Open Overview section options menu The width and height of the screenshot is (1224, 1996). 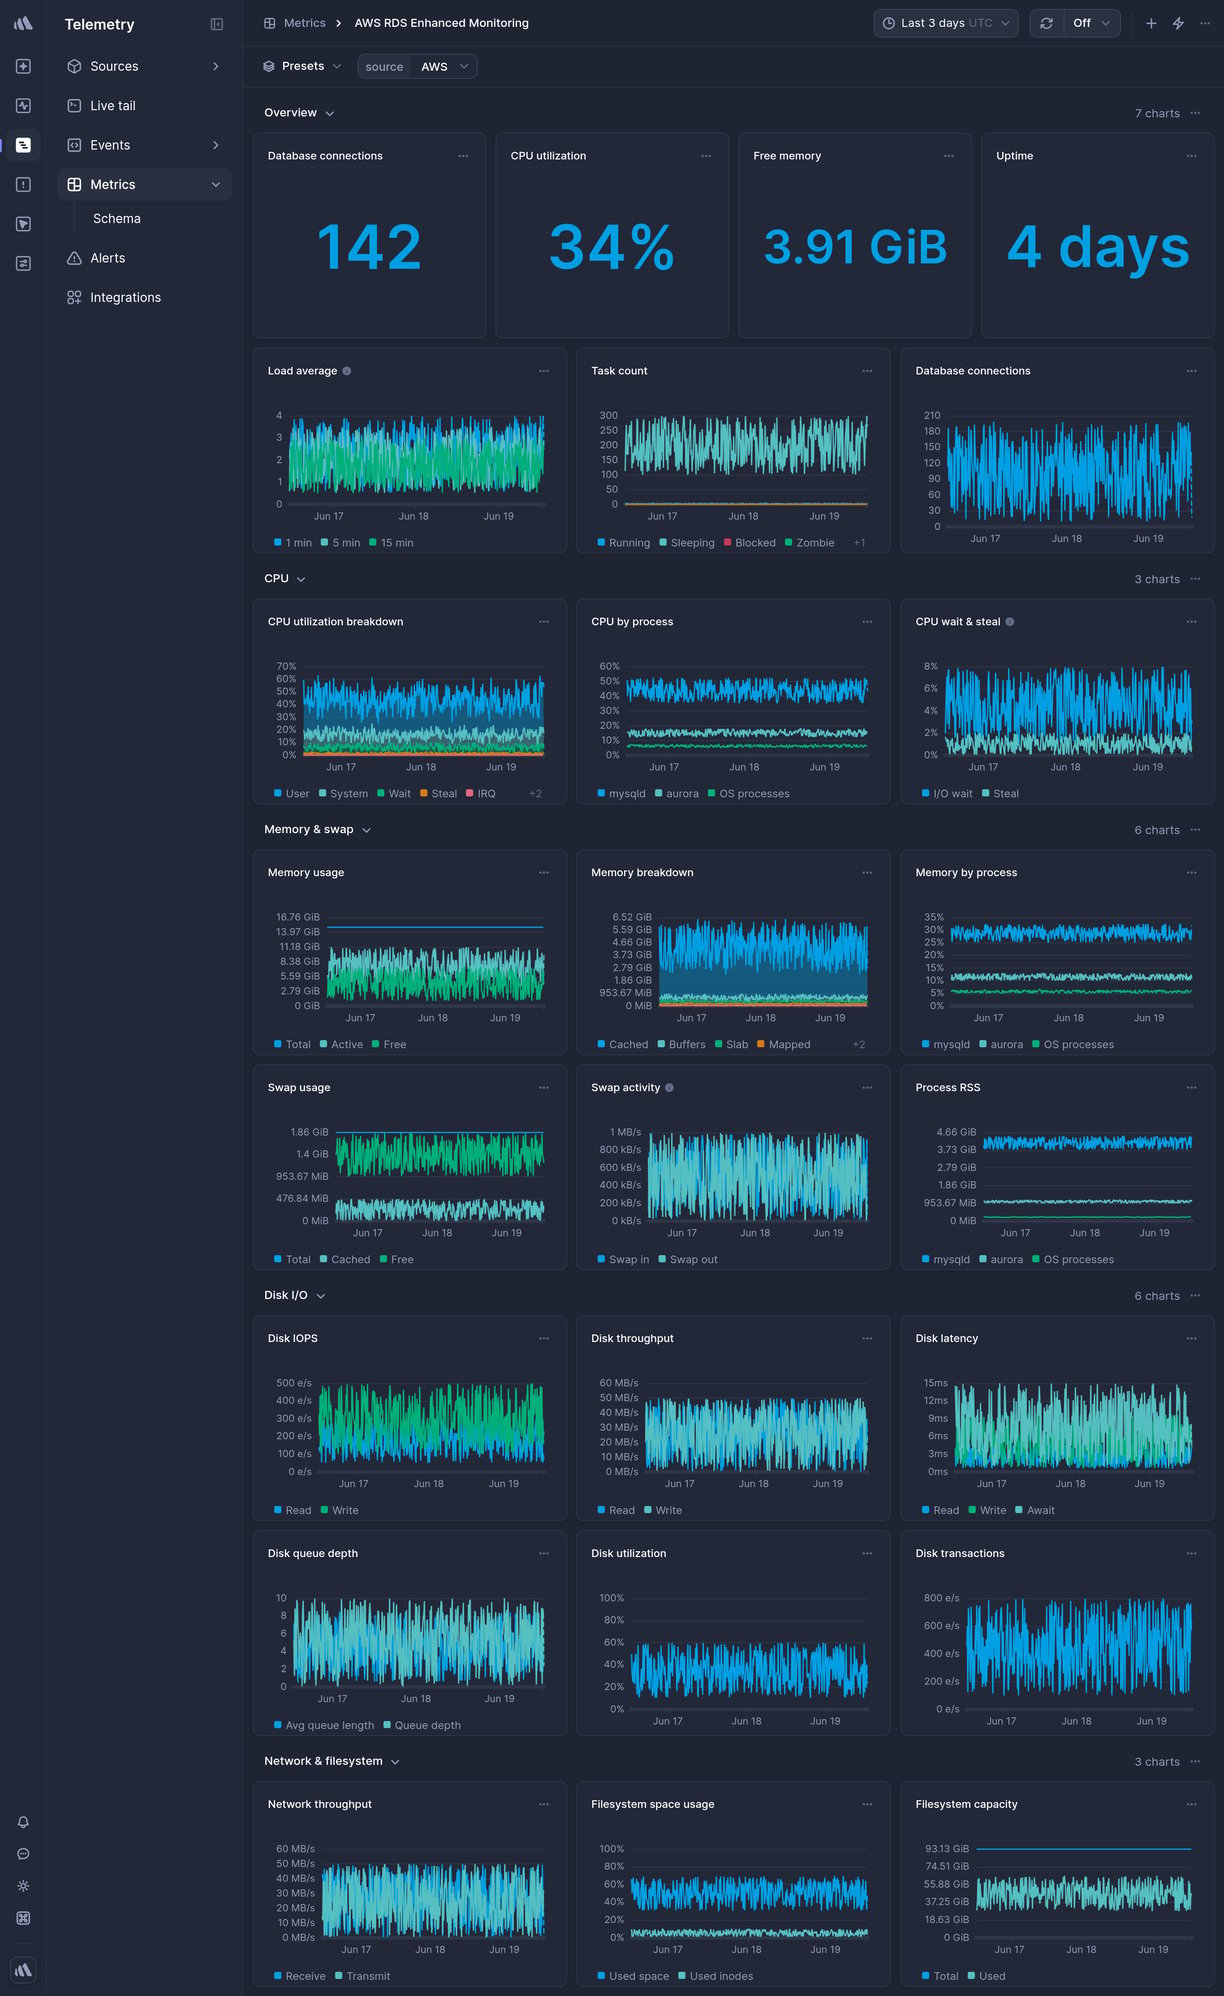point(1195,113)
